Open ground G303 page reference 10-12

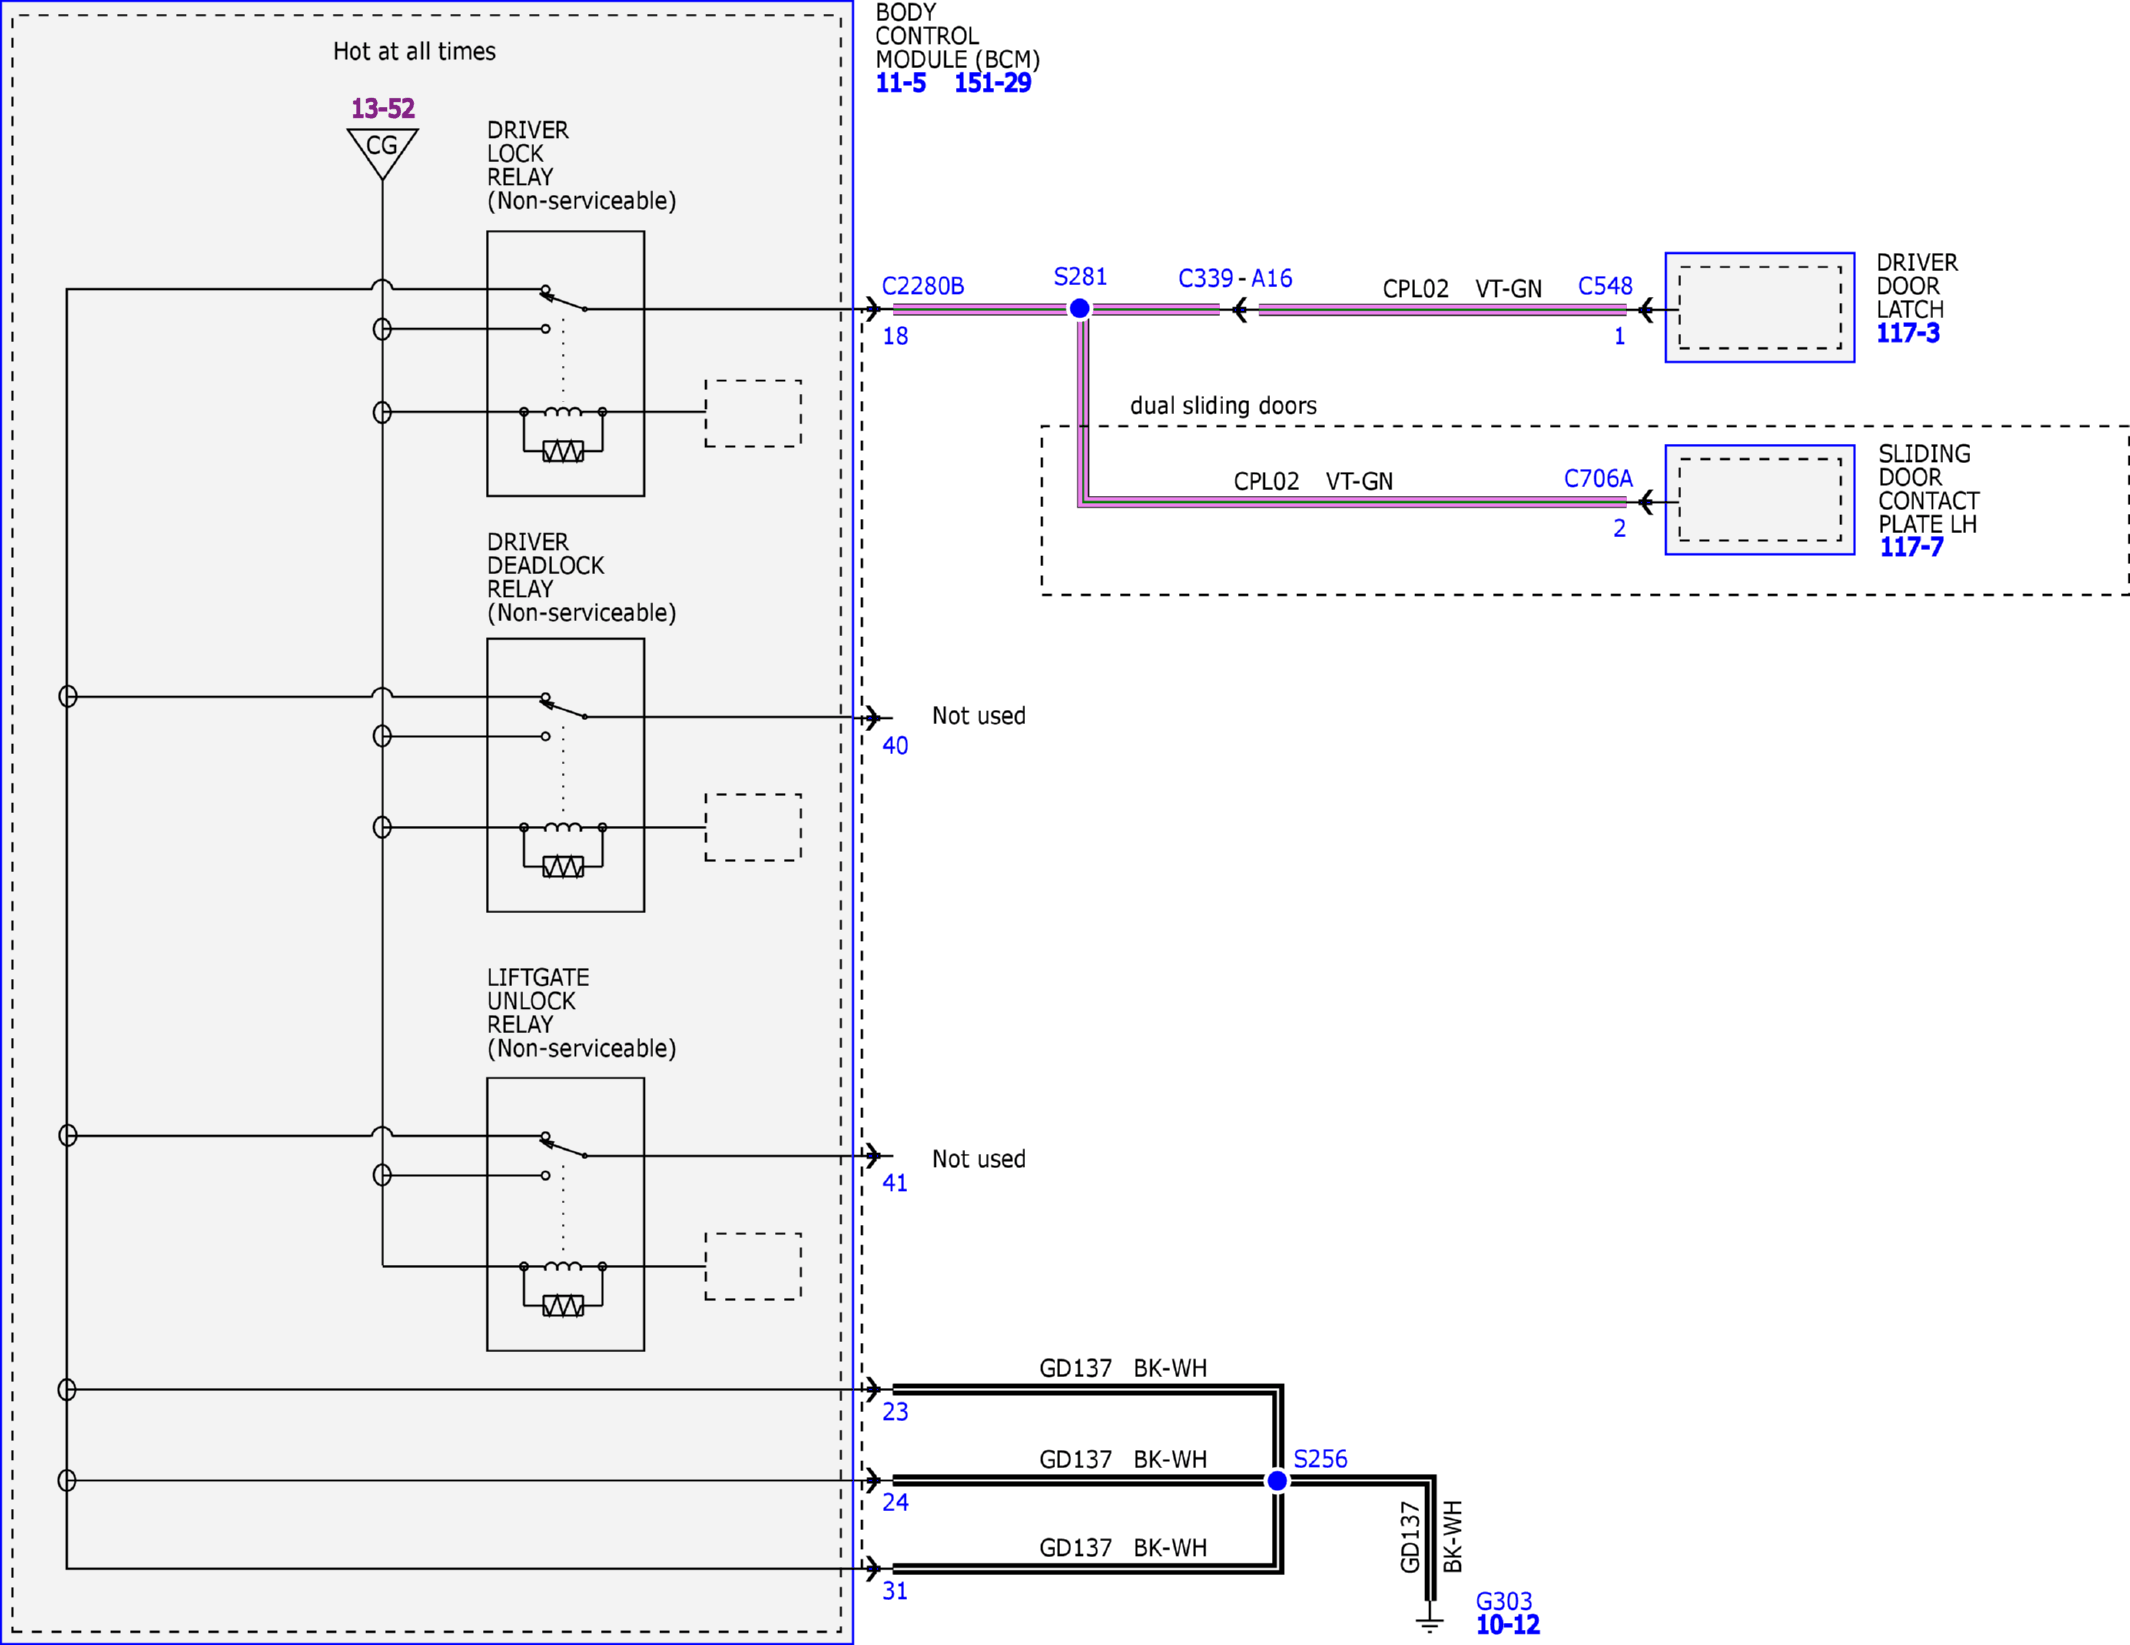tap(1508, 1625)
